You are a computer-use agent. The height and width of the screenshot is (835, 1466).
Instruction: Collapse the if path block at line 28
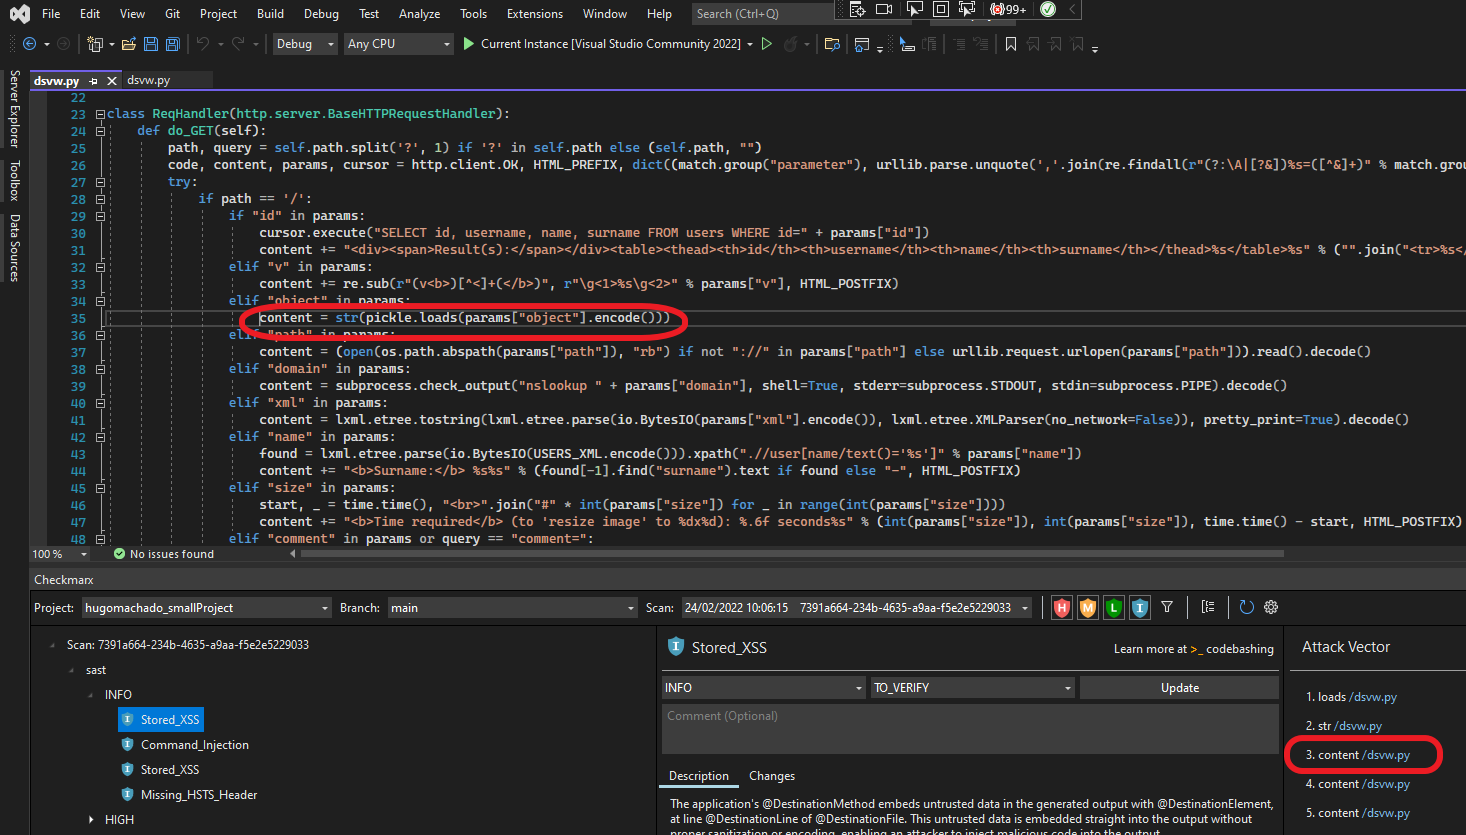point(100,199)
